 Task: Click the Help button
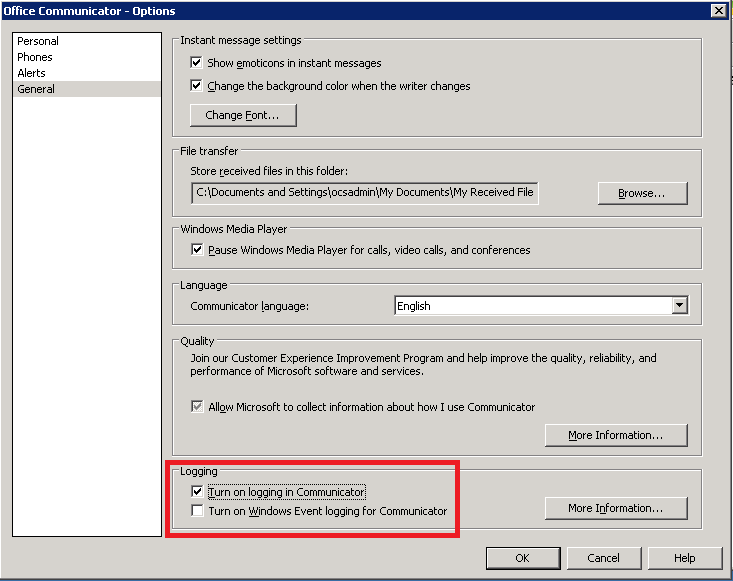(685, 558)
